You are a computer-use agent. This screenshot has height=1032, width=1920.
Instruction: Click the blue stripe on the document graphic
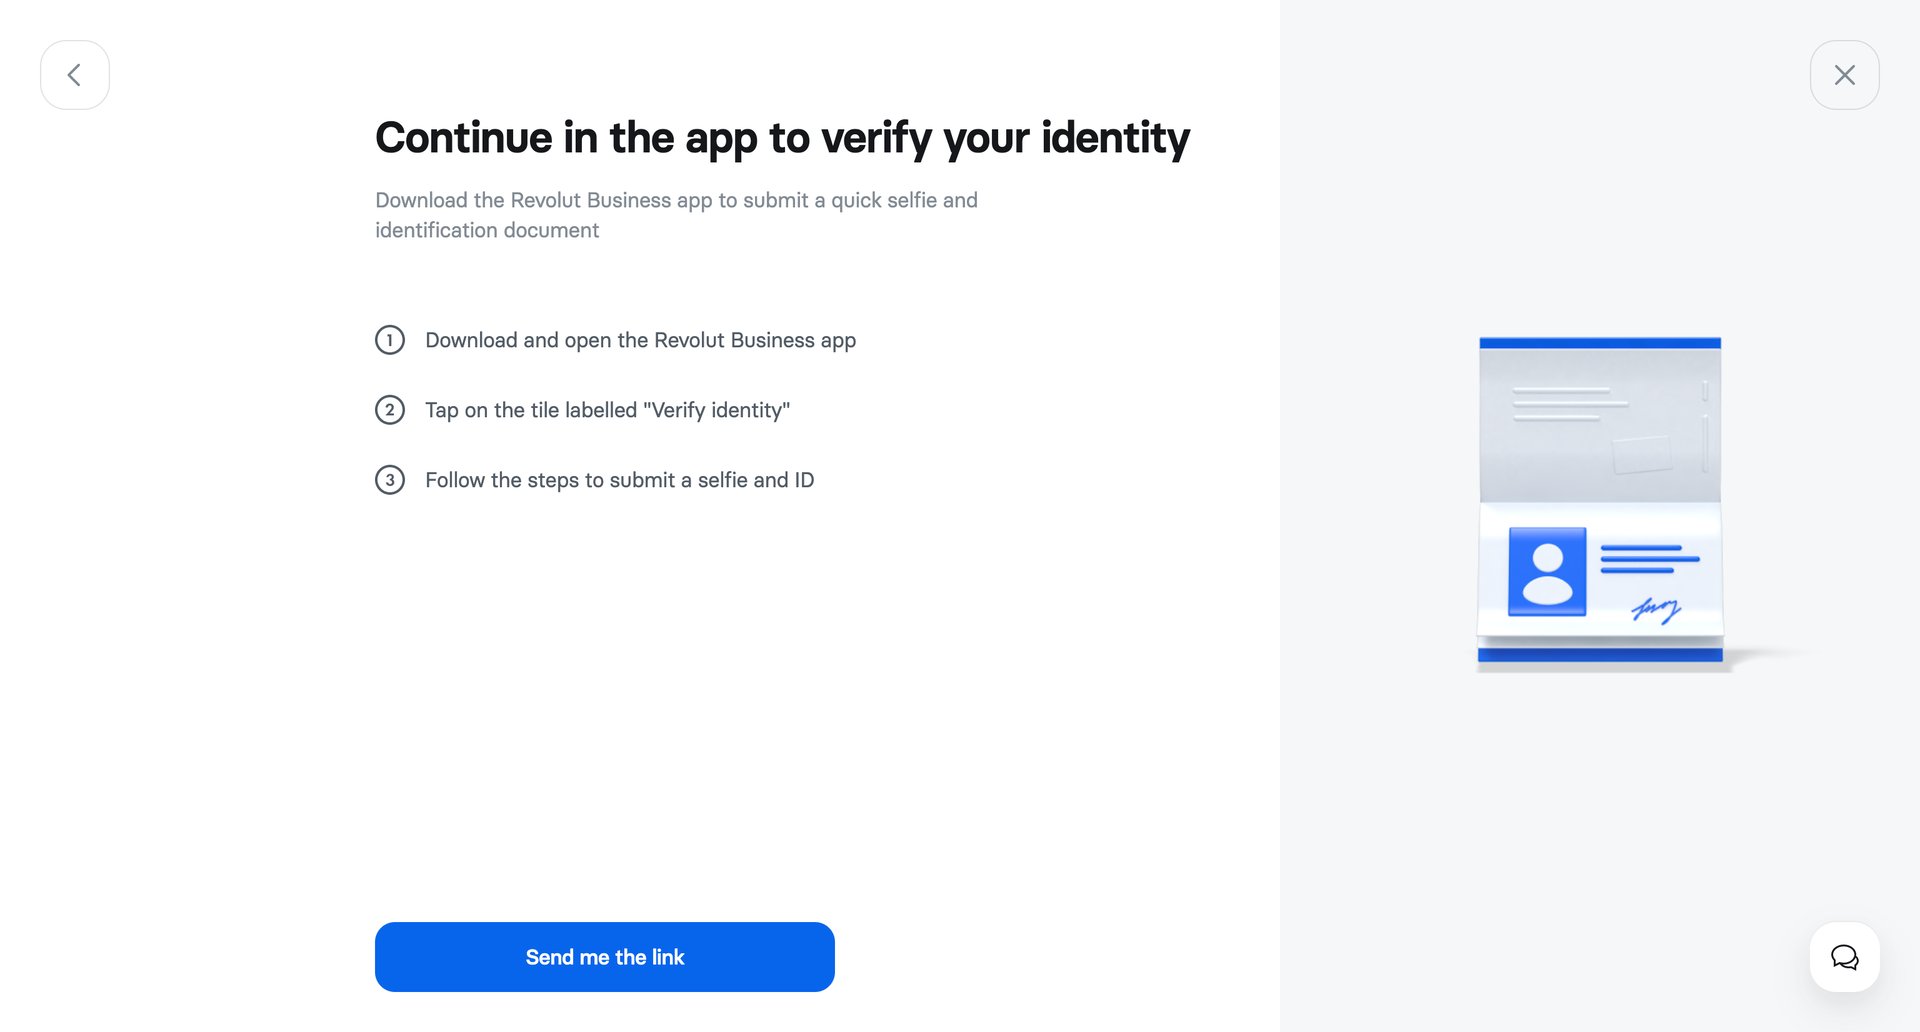1598,344
